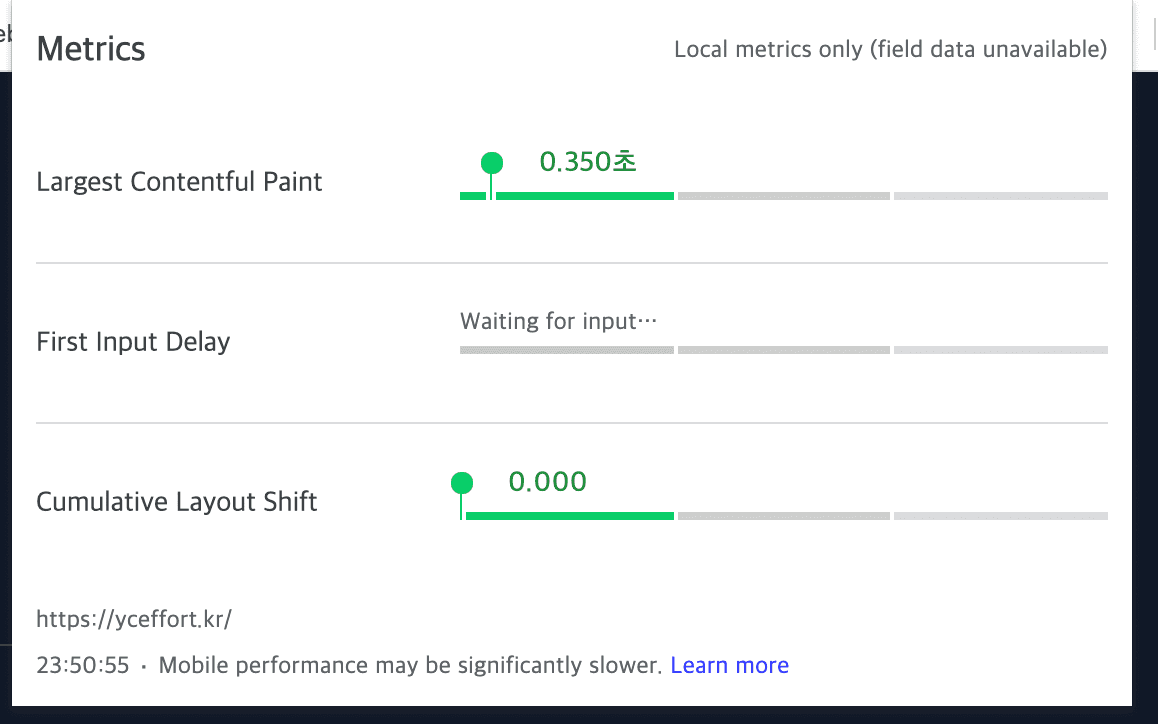
Task: Click the green Cumulative Layout Shift marker dot
Action: coord(462,484)
